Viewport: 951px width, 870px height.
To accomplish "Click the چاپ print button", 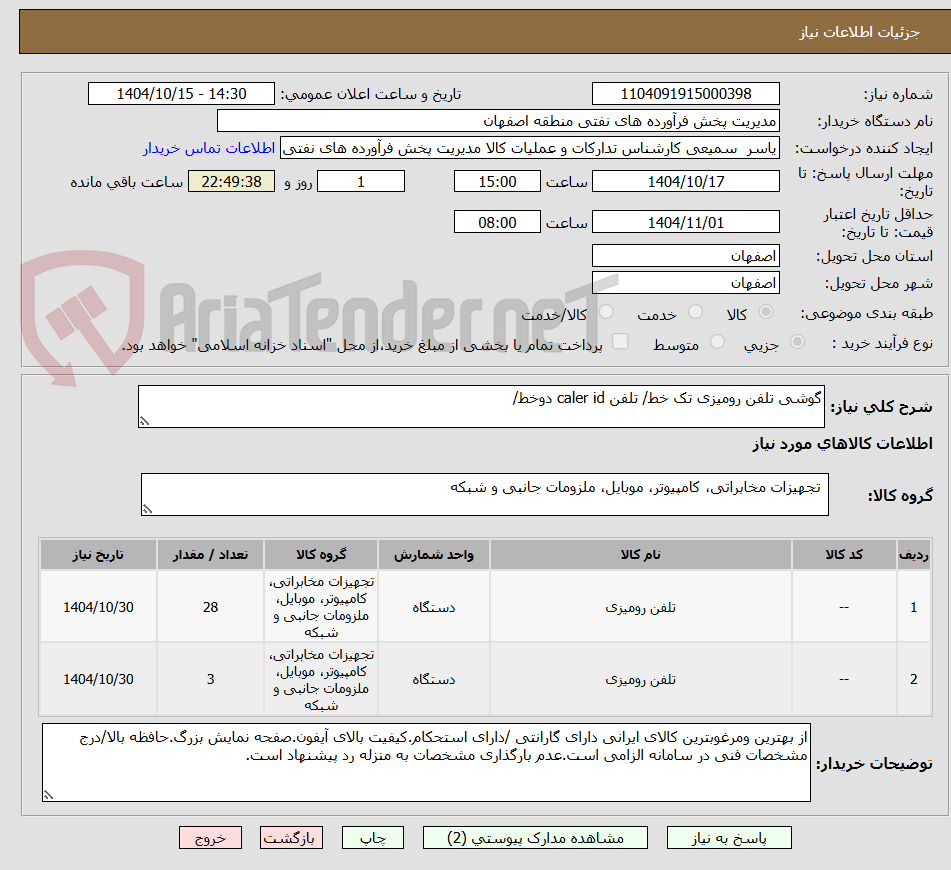I will pyautogui.click(x=372, y=838).
